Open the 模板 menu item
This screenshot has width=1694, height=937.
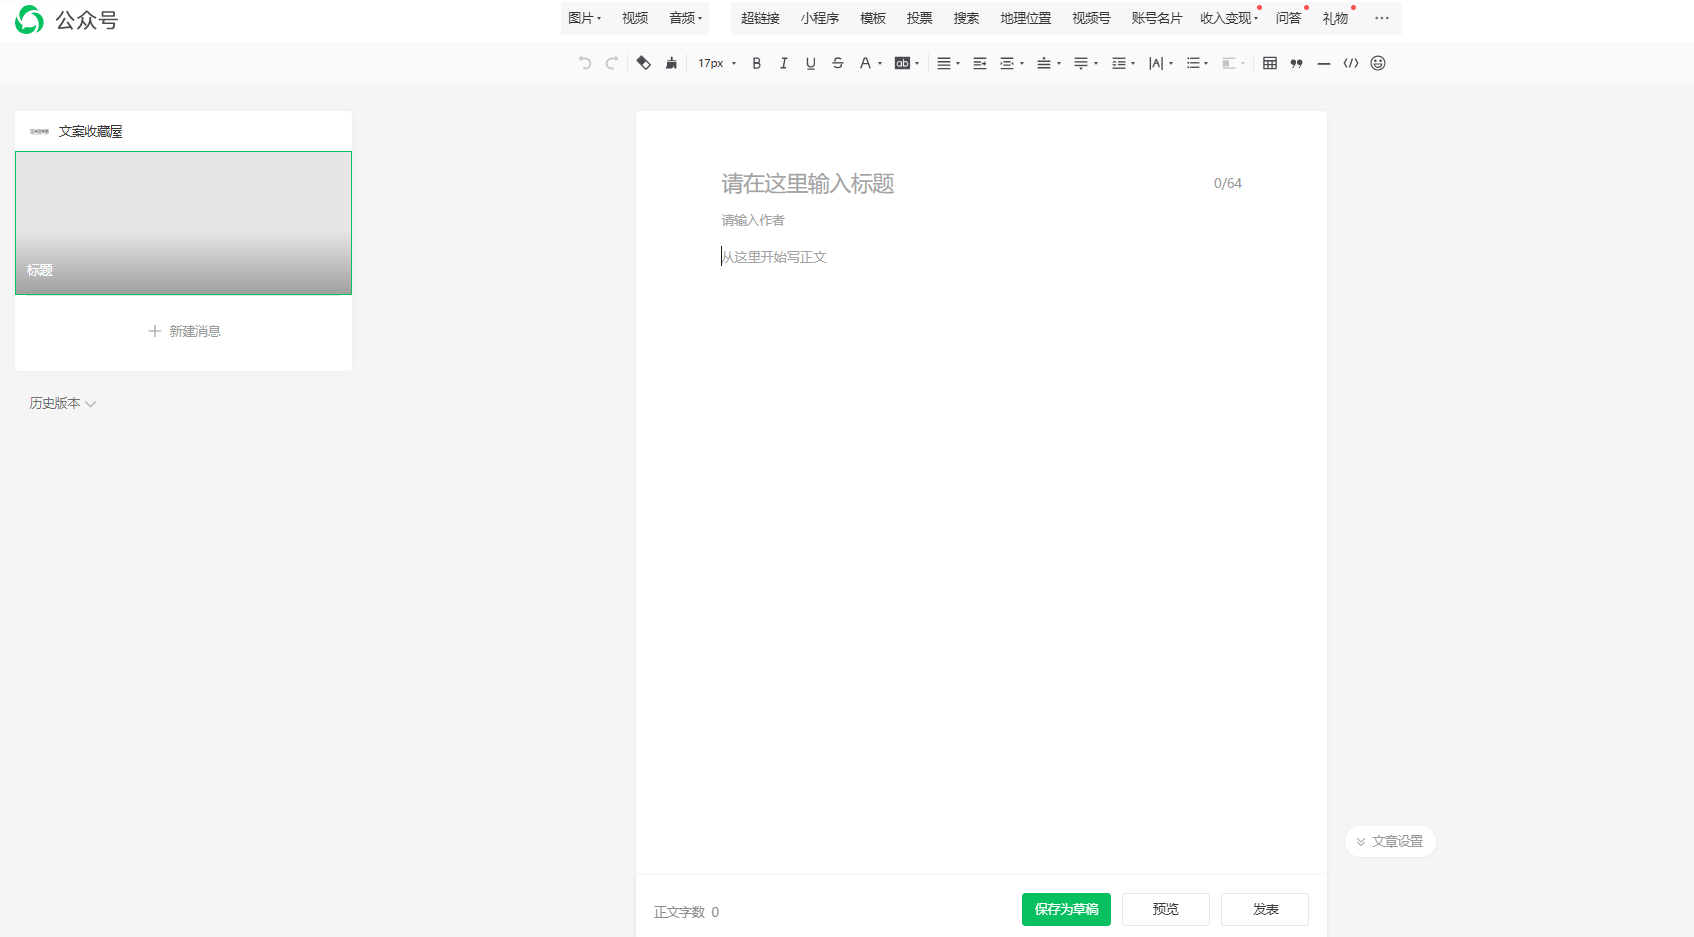coord(872,18)
